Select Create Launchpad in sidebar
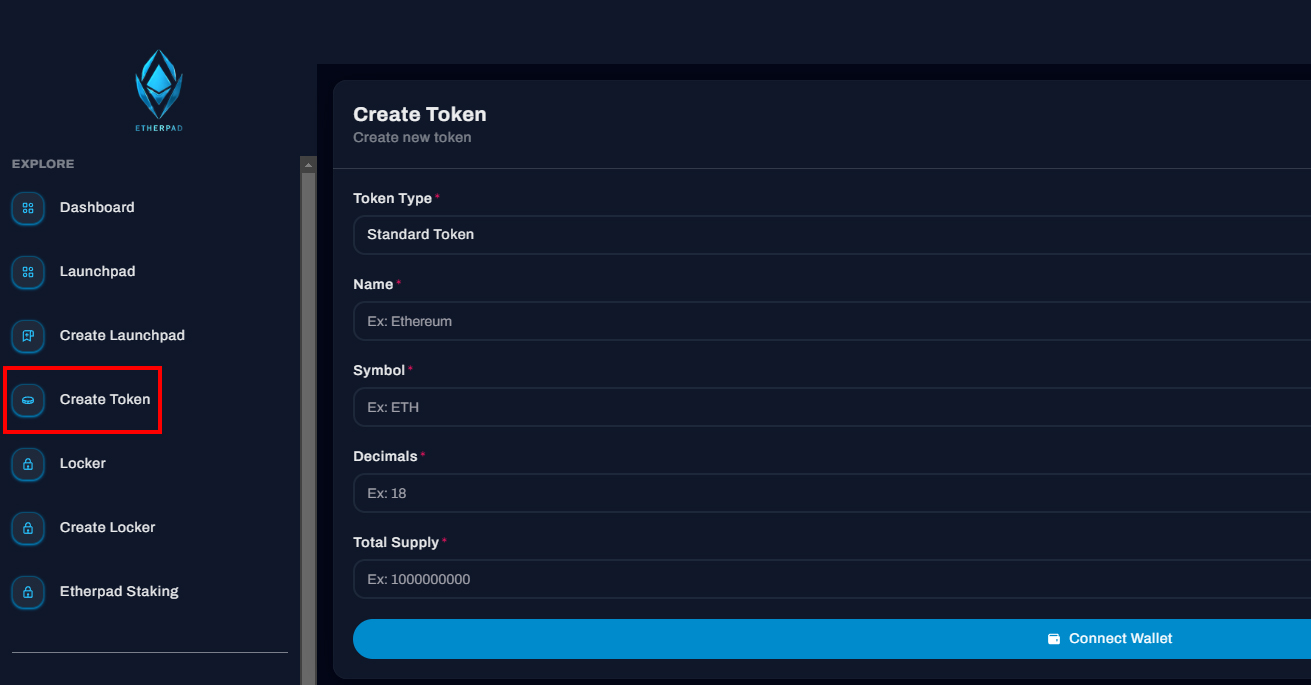Image resolution: width=1311 pixels, height=685 pixels. coord(122,336)
